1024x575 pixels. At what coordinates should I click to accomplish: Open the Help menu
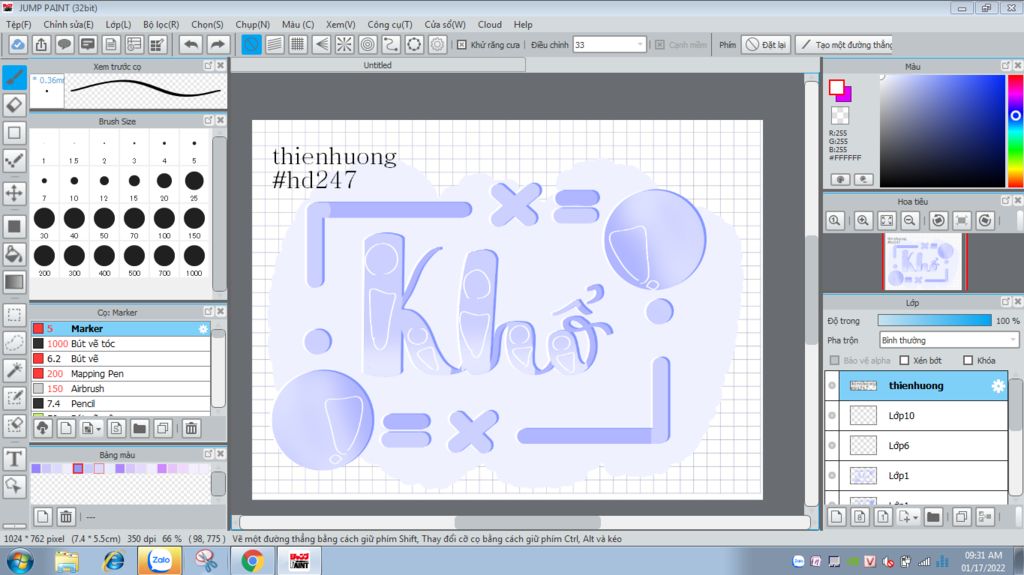tap(523, 24)
